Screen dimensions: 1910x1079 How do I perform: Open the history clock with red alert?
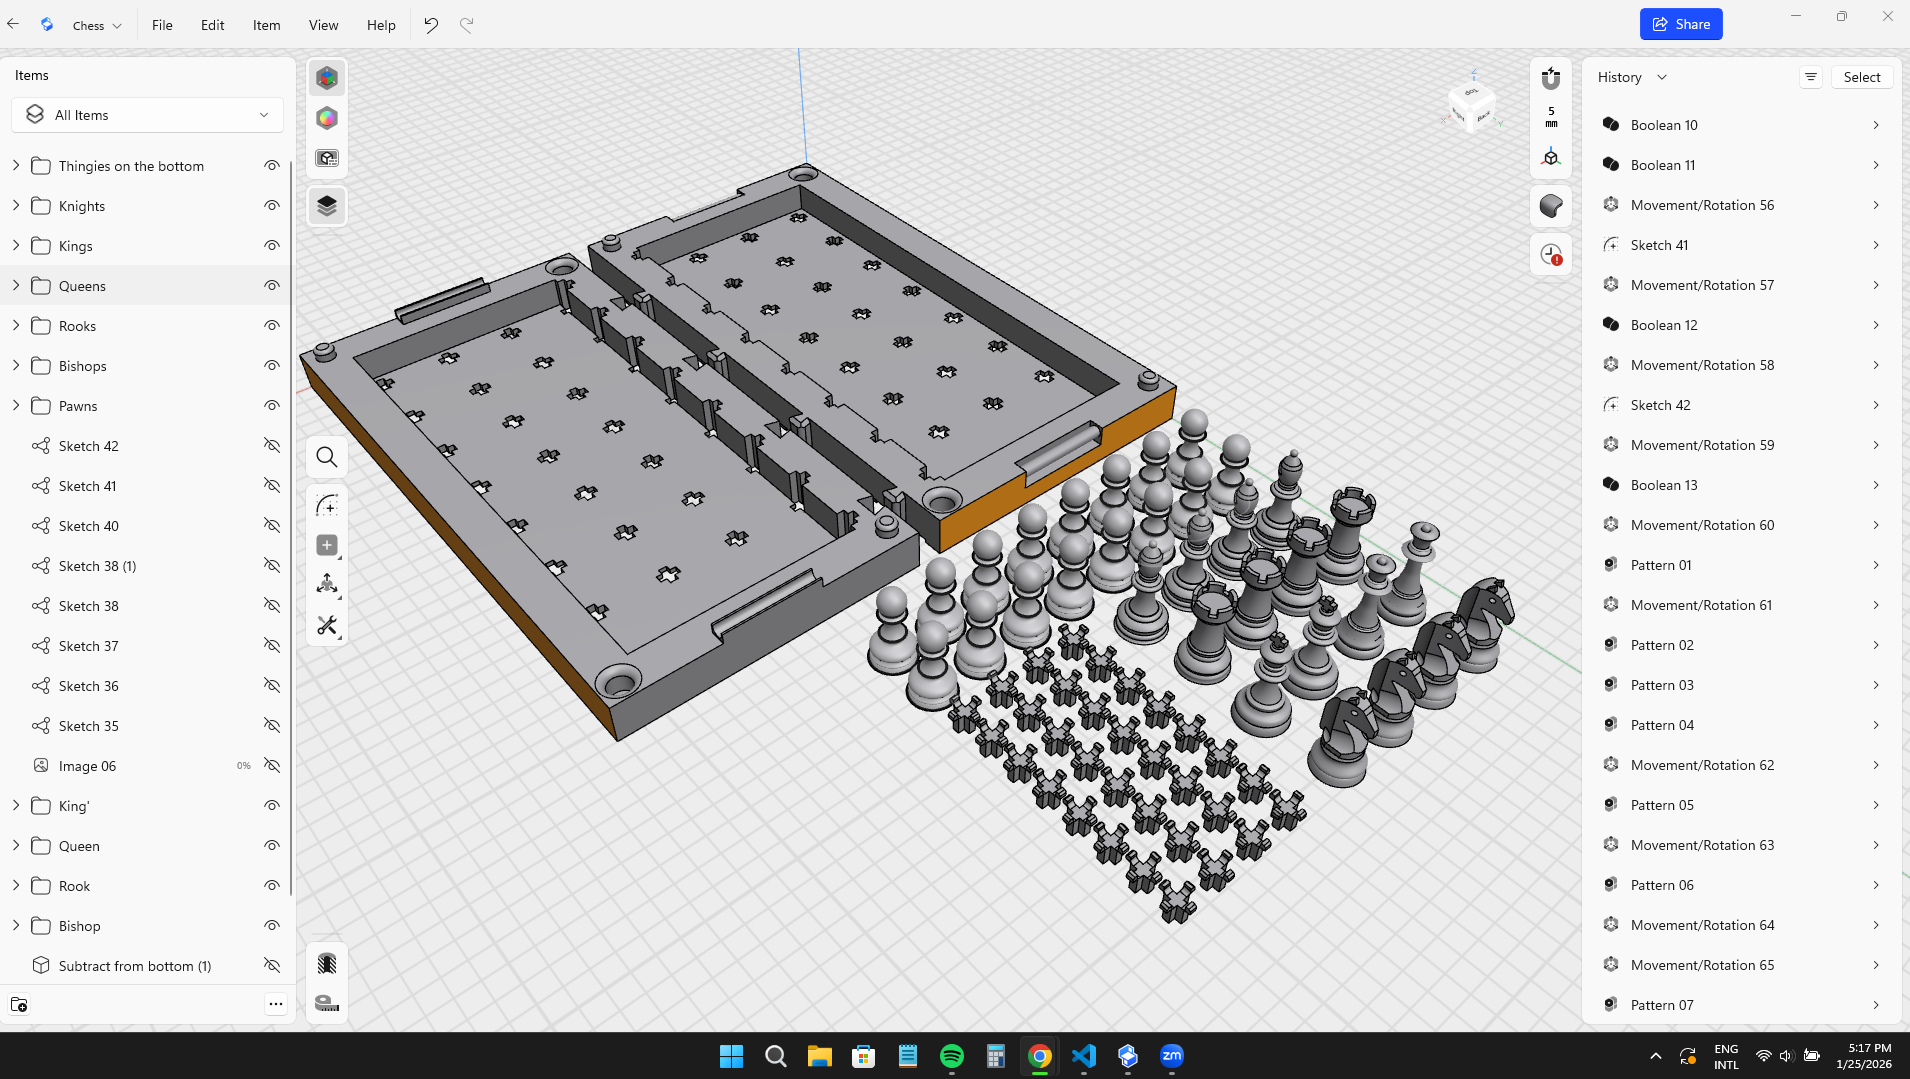click(1551, 255)
